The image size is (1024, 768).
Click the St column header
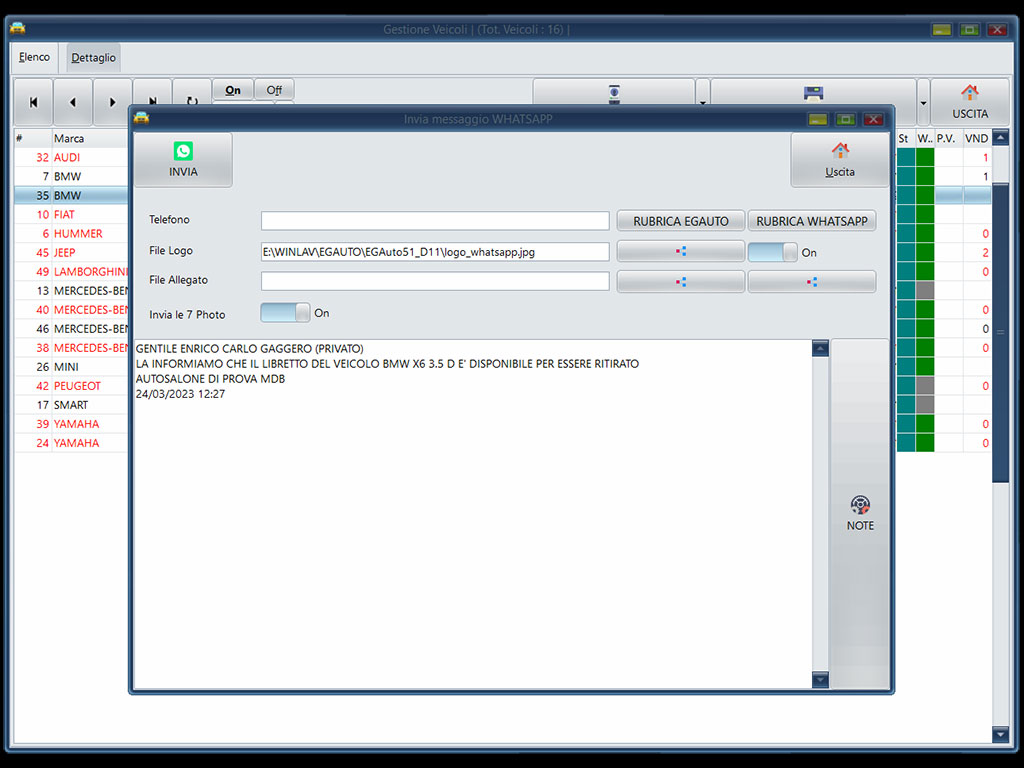[904, 138]
